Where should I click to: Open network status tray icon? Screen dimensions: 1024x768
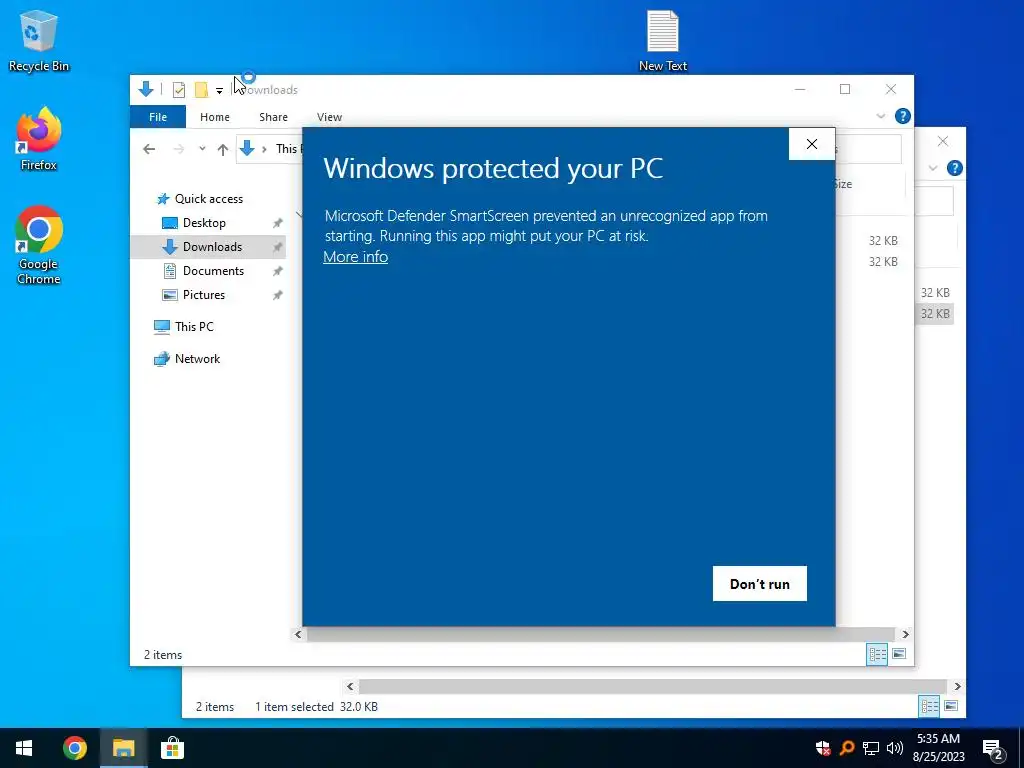tap(871, 748)
